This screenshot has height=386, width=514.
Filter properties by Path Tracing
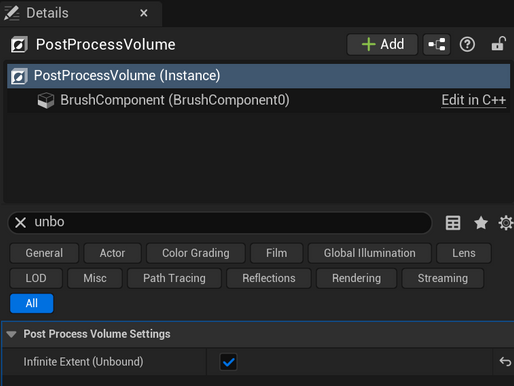tap(174, 278)
